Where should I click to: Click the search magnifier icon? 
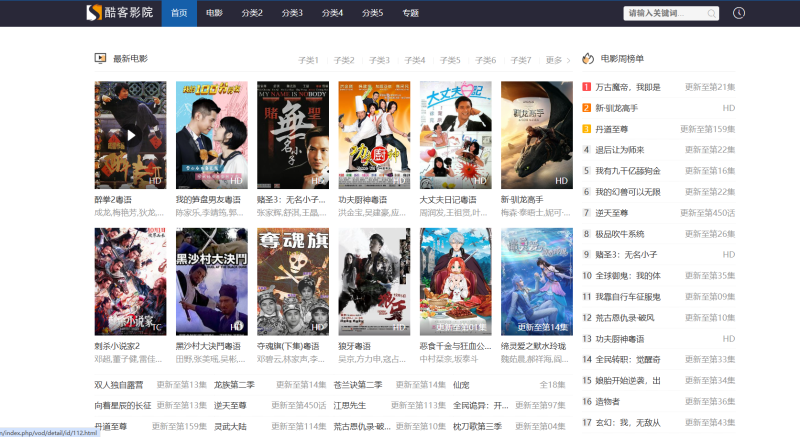[x=712, y=14]
